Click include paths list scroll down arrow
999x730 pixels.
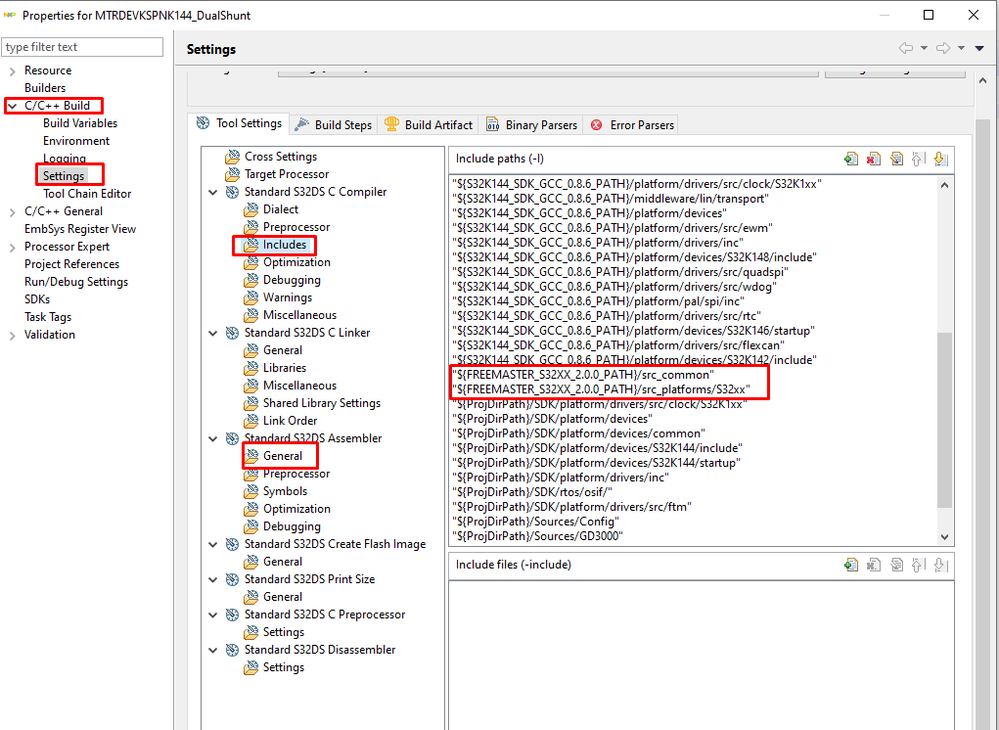pos(944,537)
